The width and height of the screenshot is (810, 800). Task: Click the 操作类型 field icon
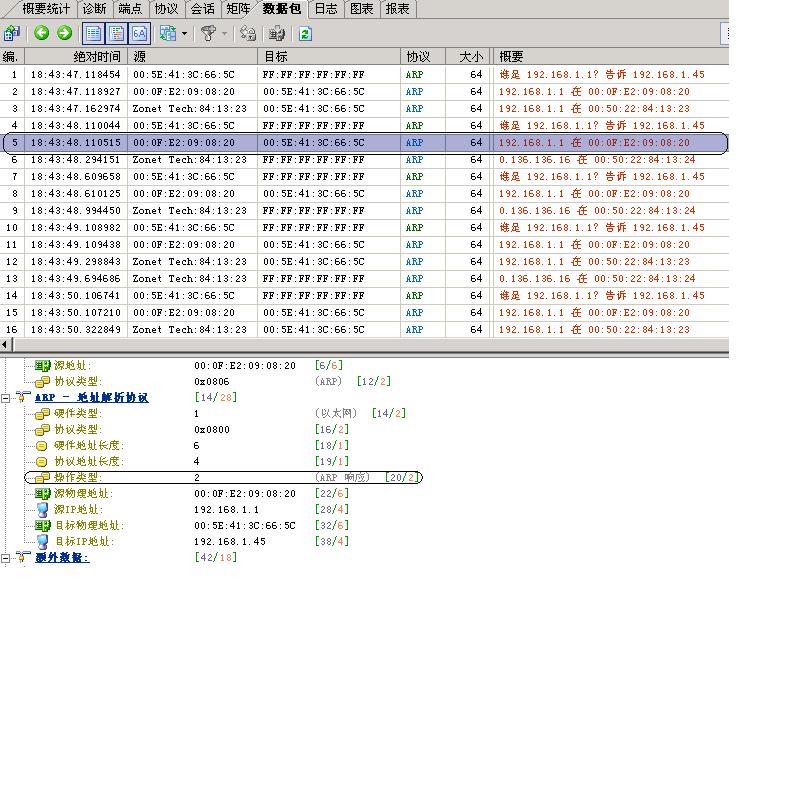pyautogui.click(x=42, y=478)
